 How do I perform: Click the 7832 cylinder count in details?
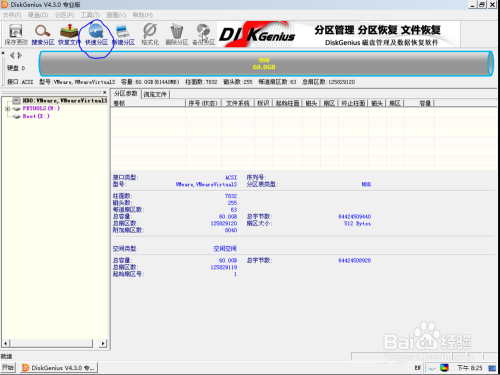click(x=231, y=196)
